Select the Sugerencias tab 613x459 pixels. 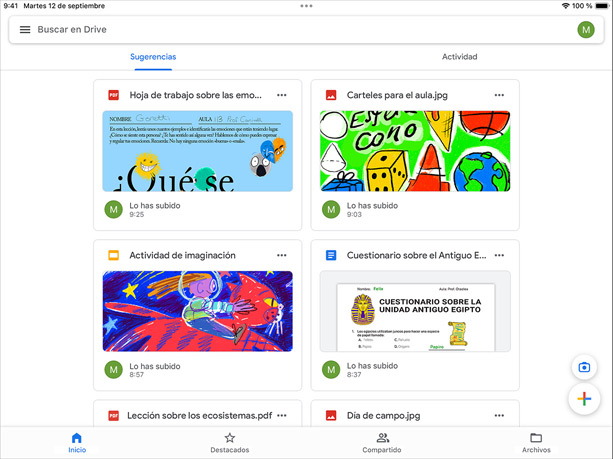click(153, 57)
